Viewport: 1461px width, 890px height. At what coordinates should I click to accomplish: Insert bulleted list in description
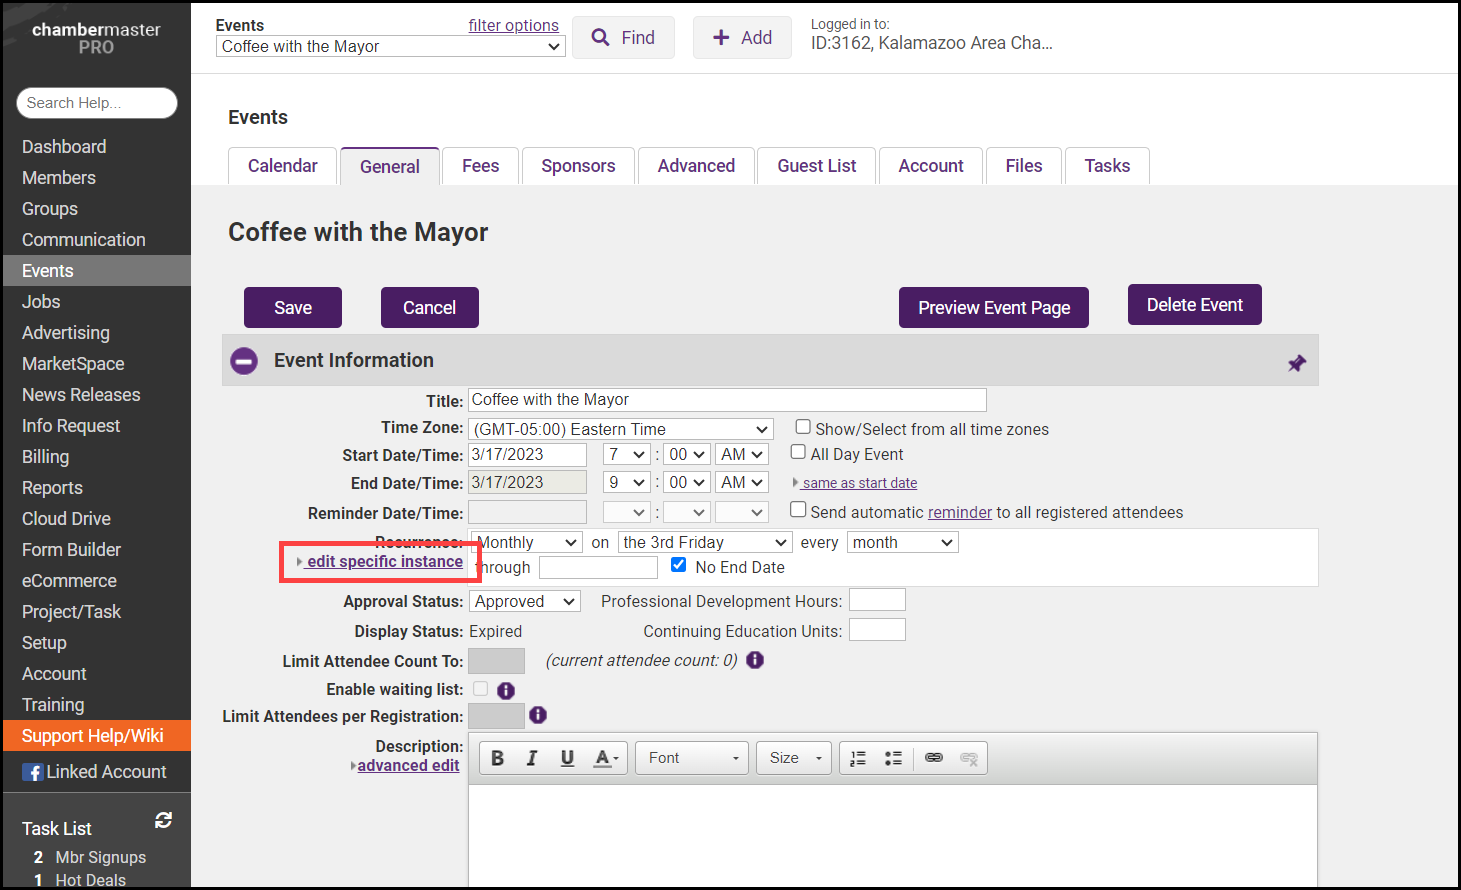click(x=893, y=758)
